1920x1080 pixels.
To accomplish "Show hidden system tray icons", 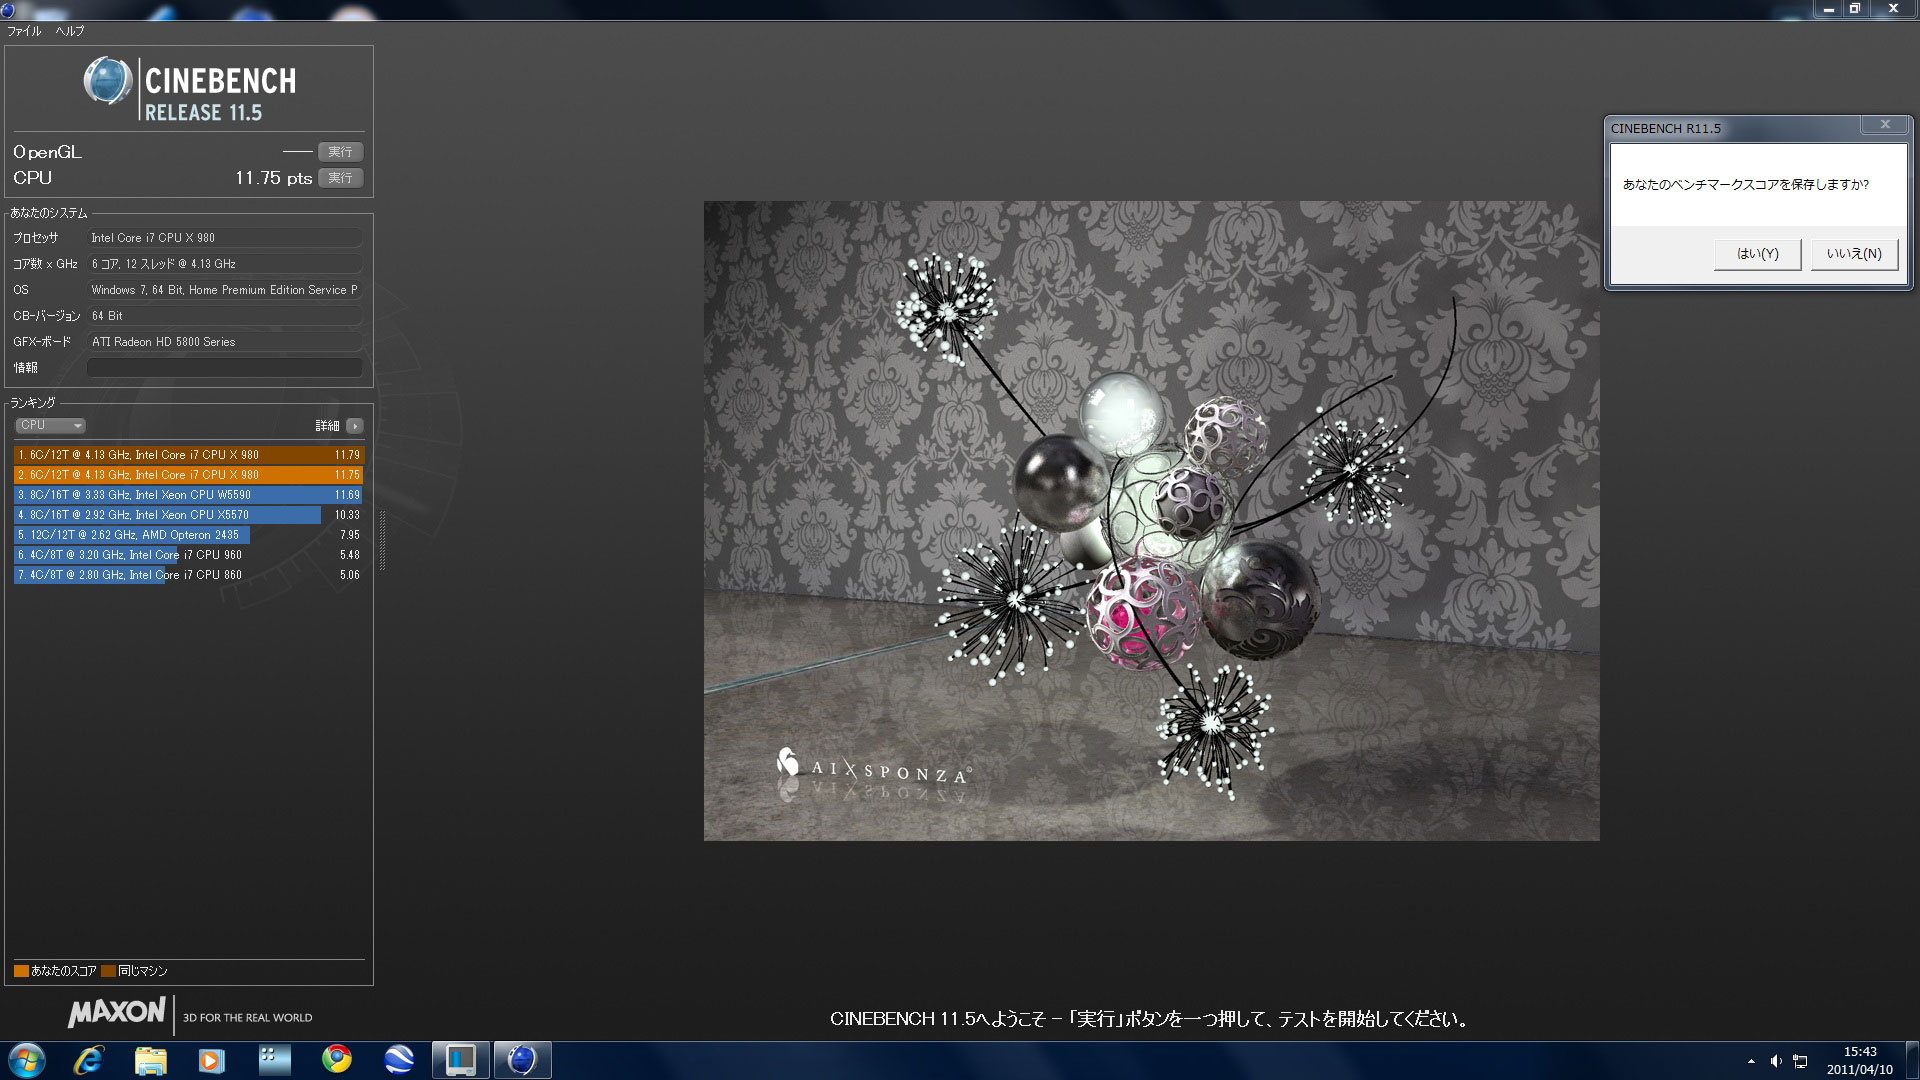I will (1751, 1061).
